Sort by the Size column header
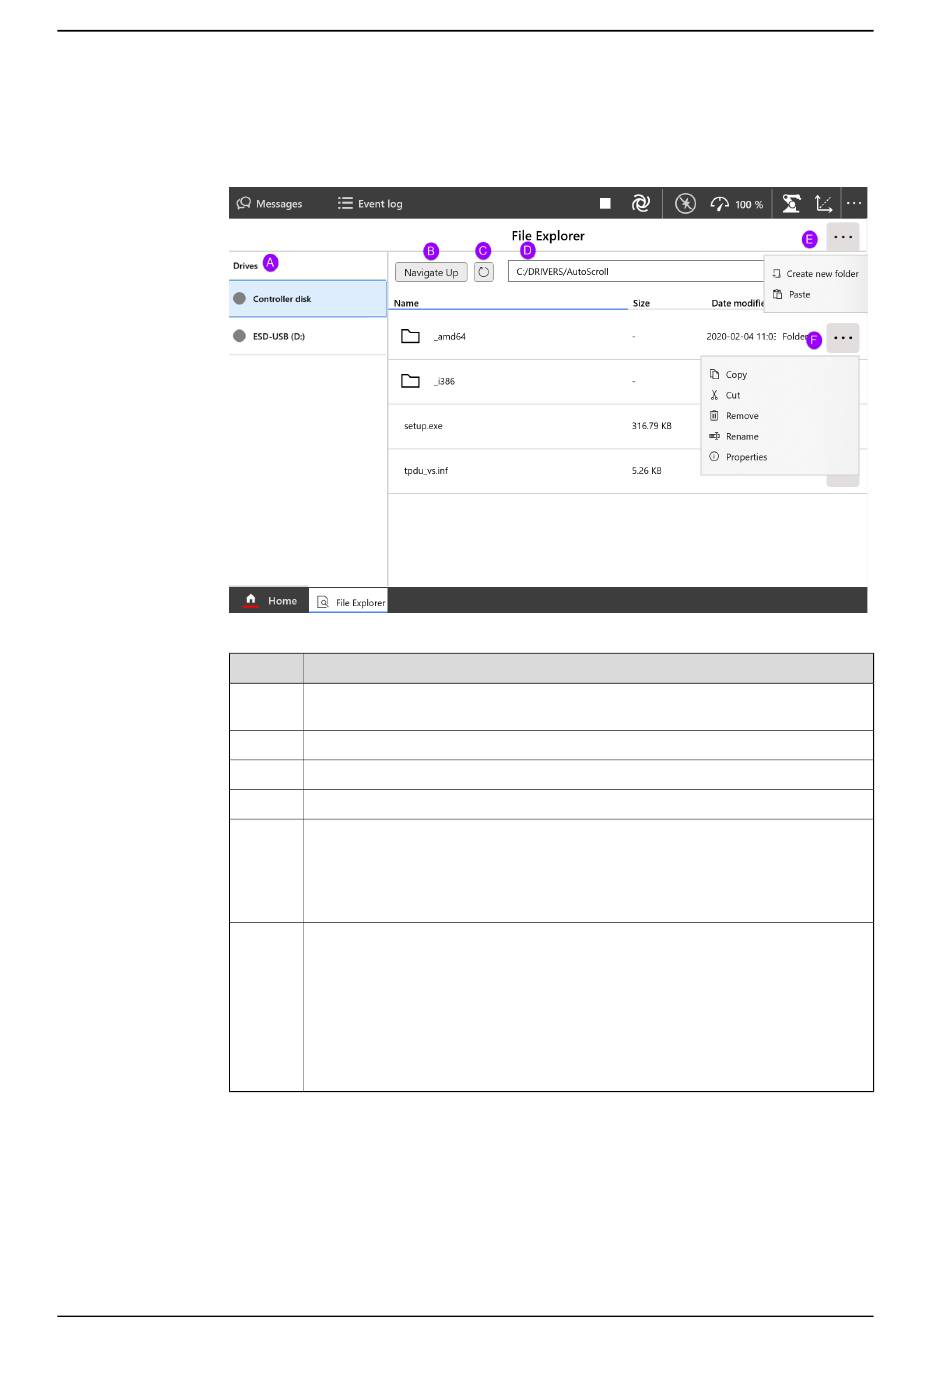 [x=641, y=303]
